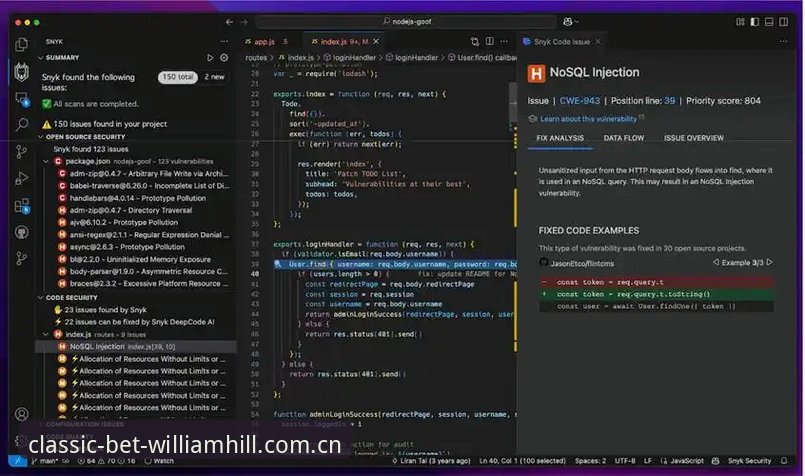The height and width of the screenshot is (476, 805).
Task: Collapse the SUMMARY section
Action: coord(41,58)
